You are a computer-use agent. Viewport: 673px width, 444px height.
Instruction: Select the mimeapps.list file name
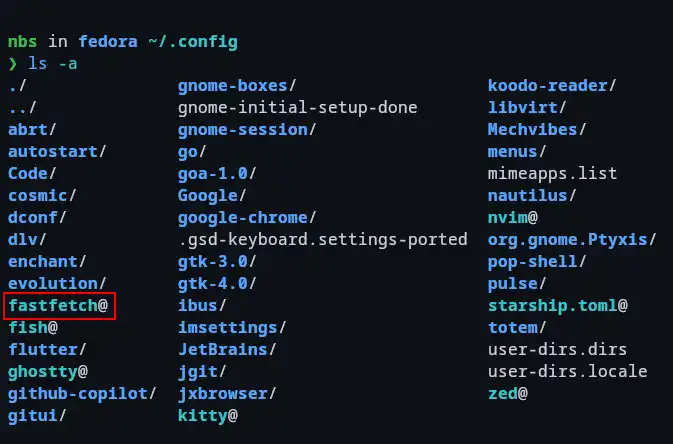coord(552,173)
